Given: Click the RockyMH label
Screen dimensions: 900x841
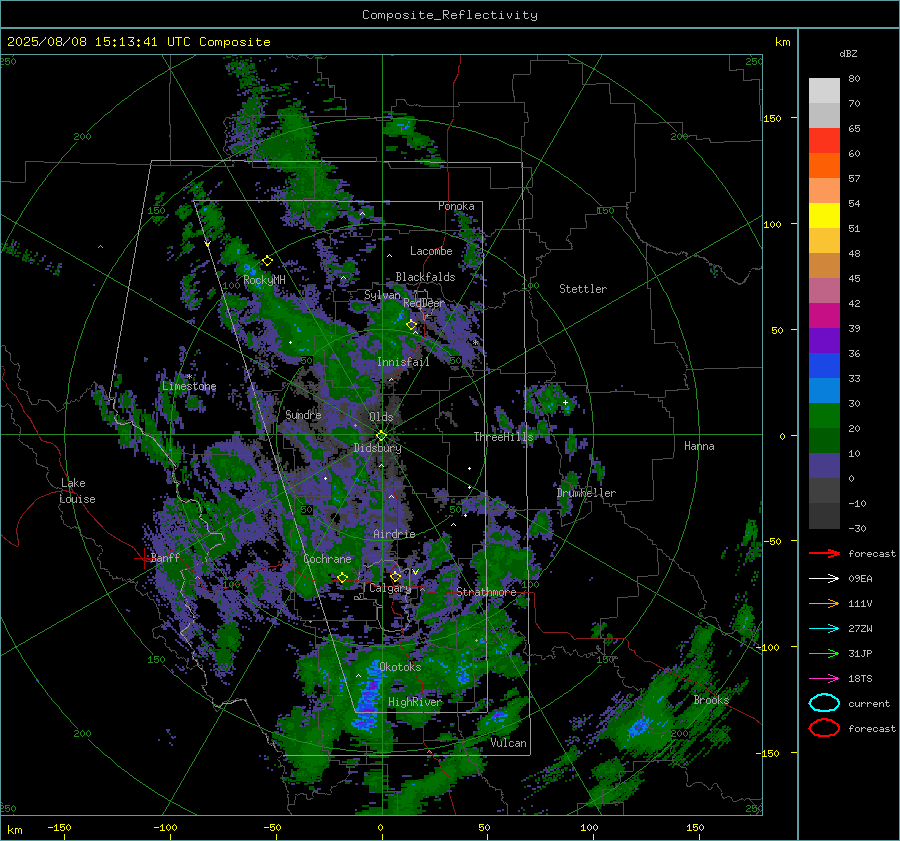Looking at the screenshot, I should (x=264, y=280).
